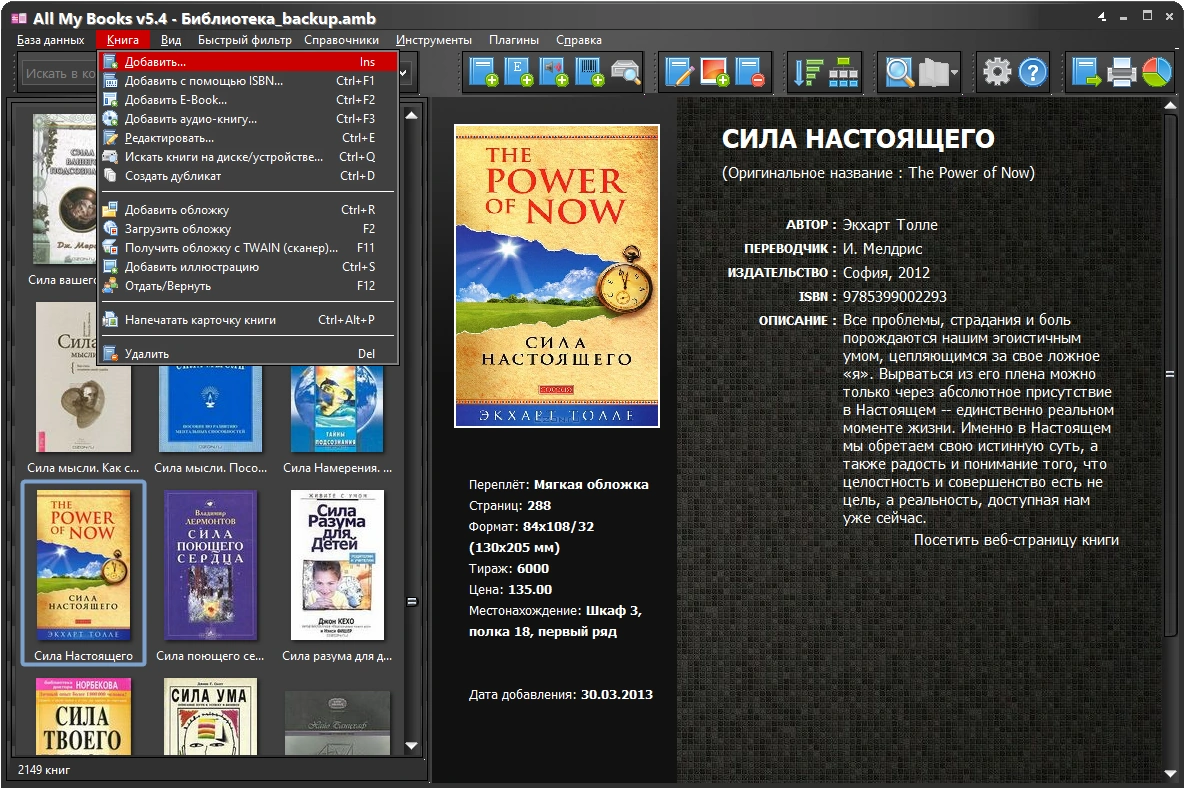Select the Сила мысли. Как с... book thumbnail
This screenshot has height=789, width=1185.
pos(83,377)
